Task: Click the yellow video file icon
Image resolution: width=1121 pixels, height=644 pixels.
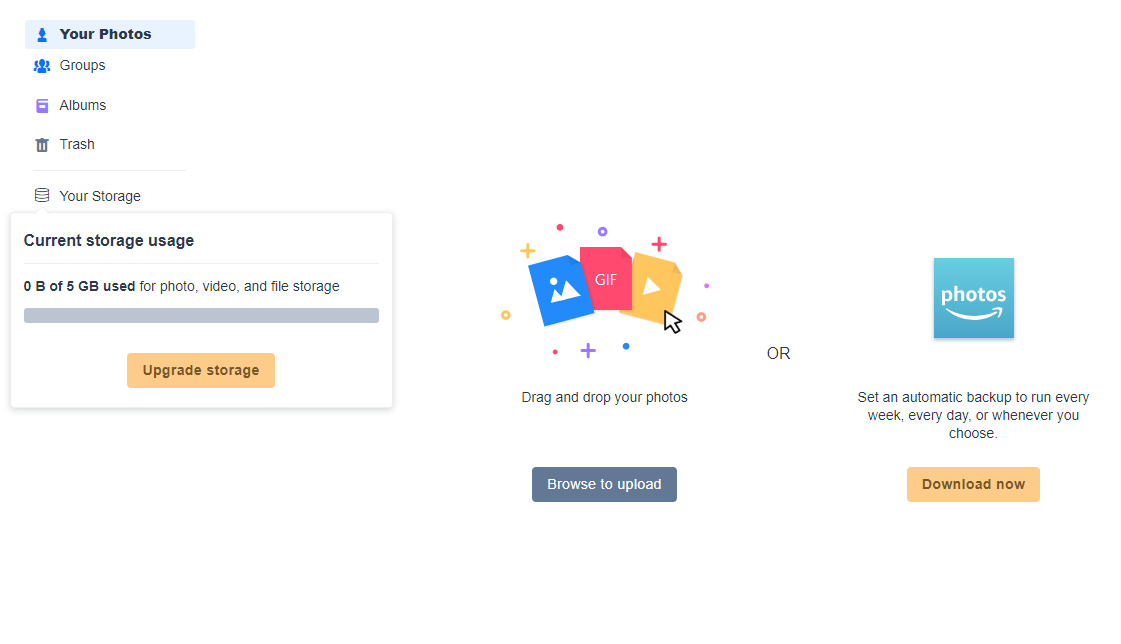Action: coord(652,287)
